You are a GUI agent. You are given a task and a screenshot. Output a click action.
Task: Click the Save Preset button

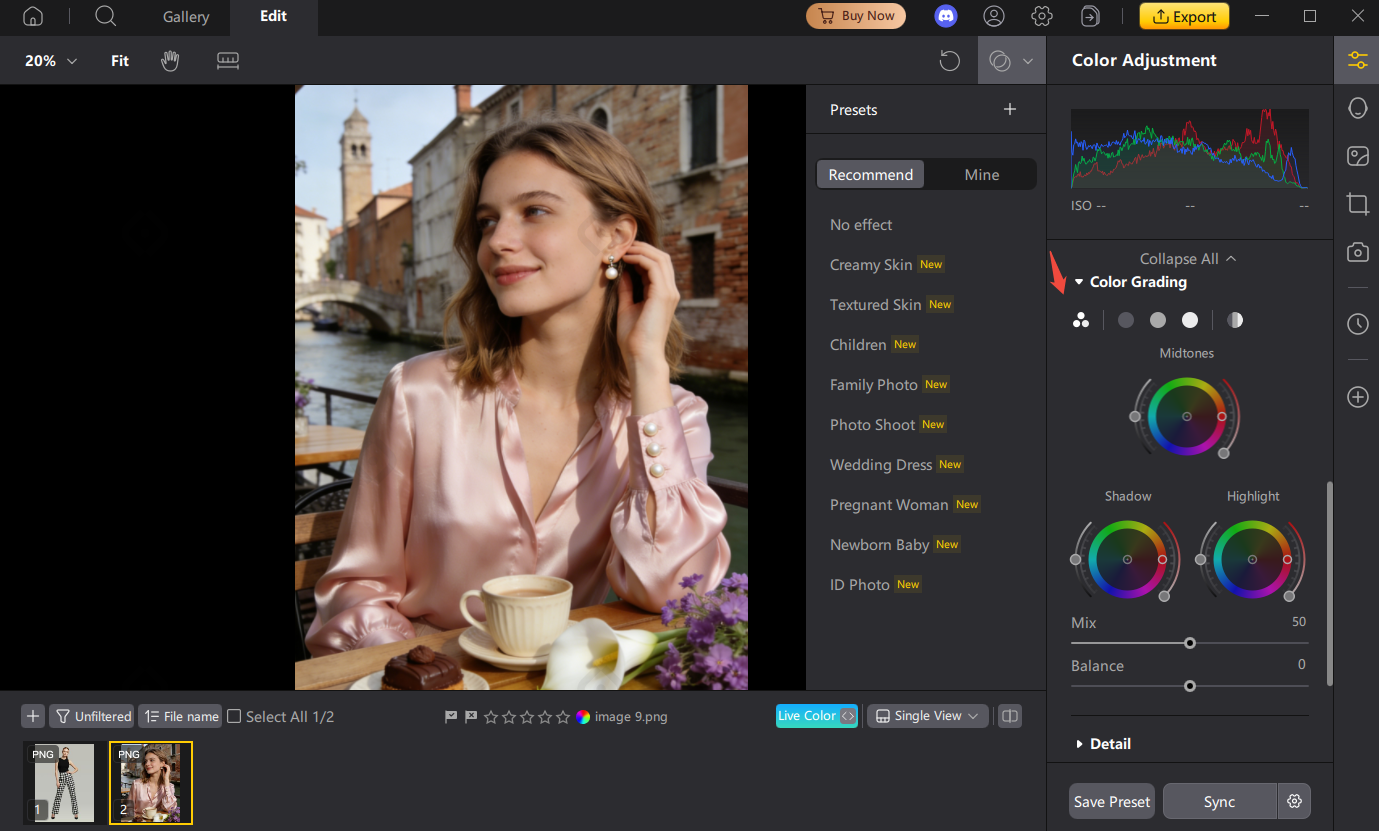tap(1111, 801)
